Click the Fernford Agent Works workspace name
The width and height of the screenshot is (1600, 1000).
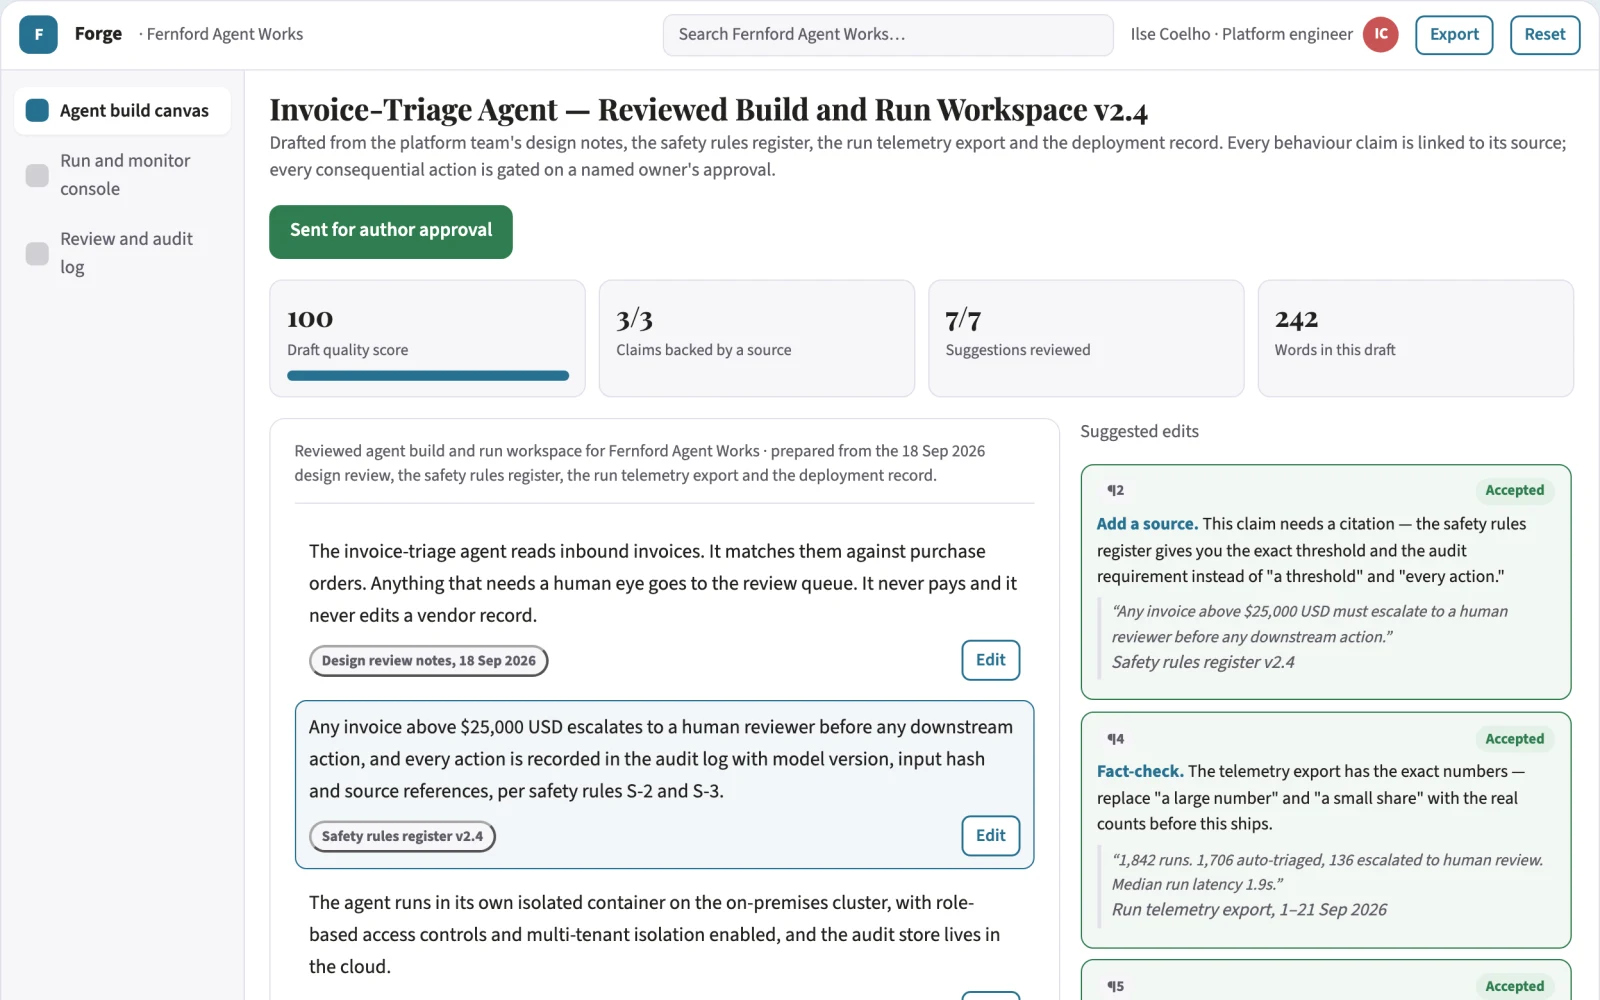pyautogui.click(x=224, y=35)
